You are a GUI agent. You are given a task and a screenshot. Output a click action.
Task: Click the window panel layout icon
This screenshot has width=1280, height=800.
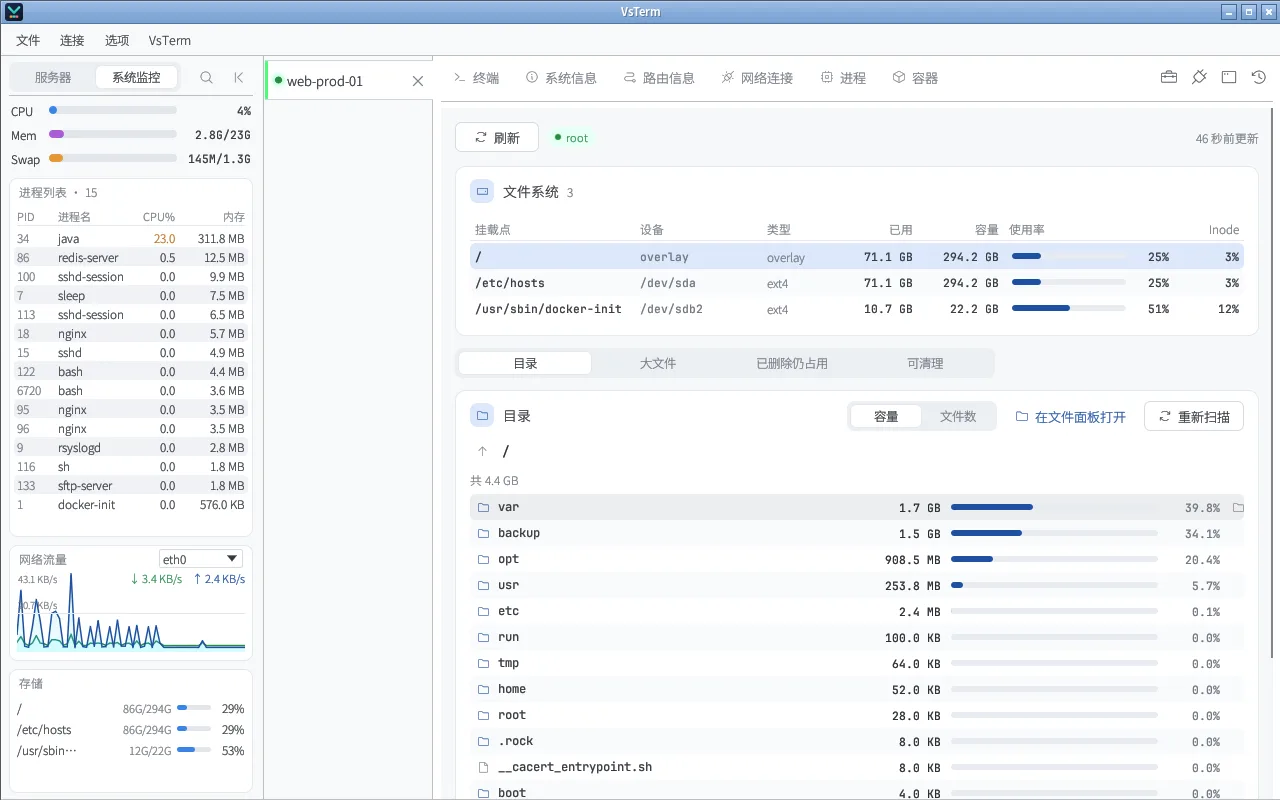tap(1229, 77)
